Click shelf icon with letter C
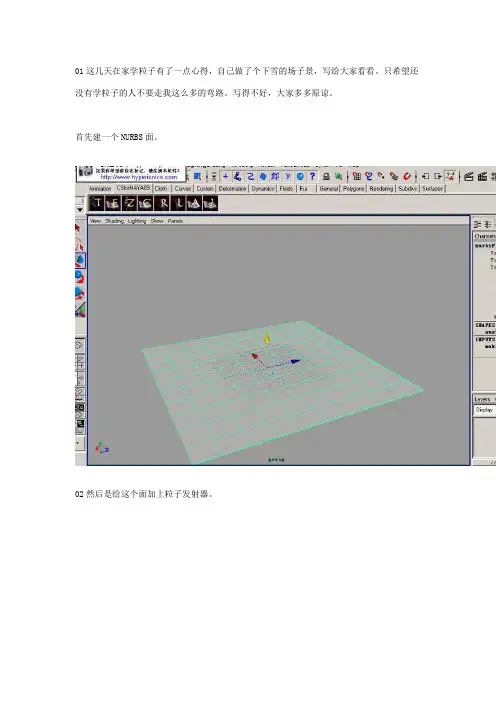 point(145,204)
